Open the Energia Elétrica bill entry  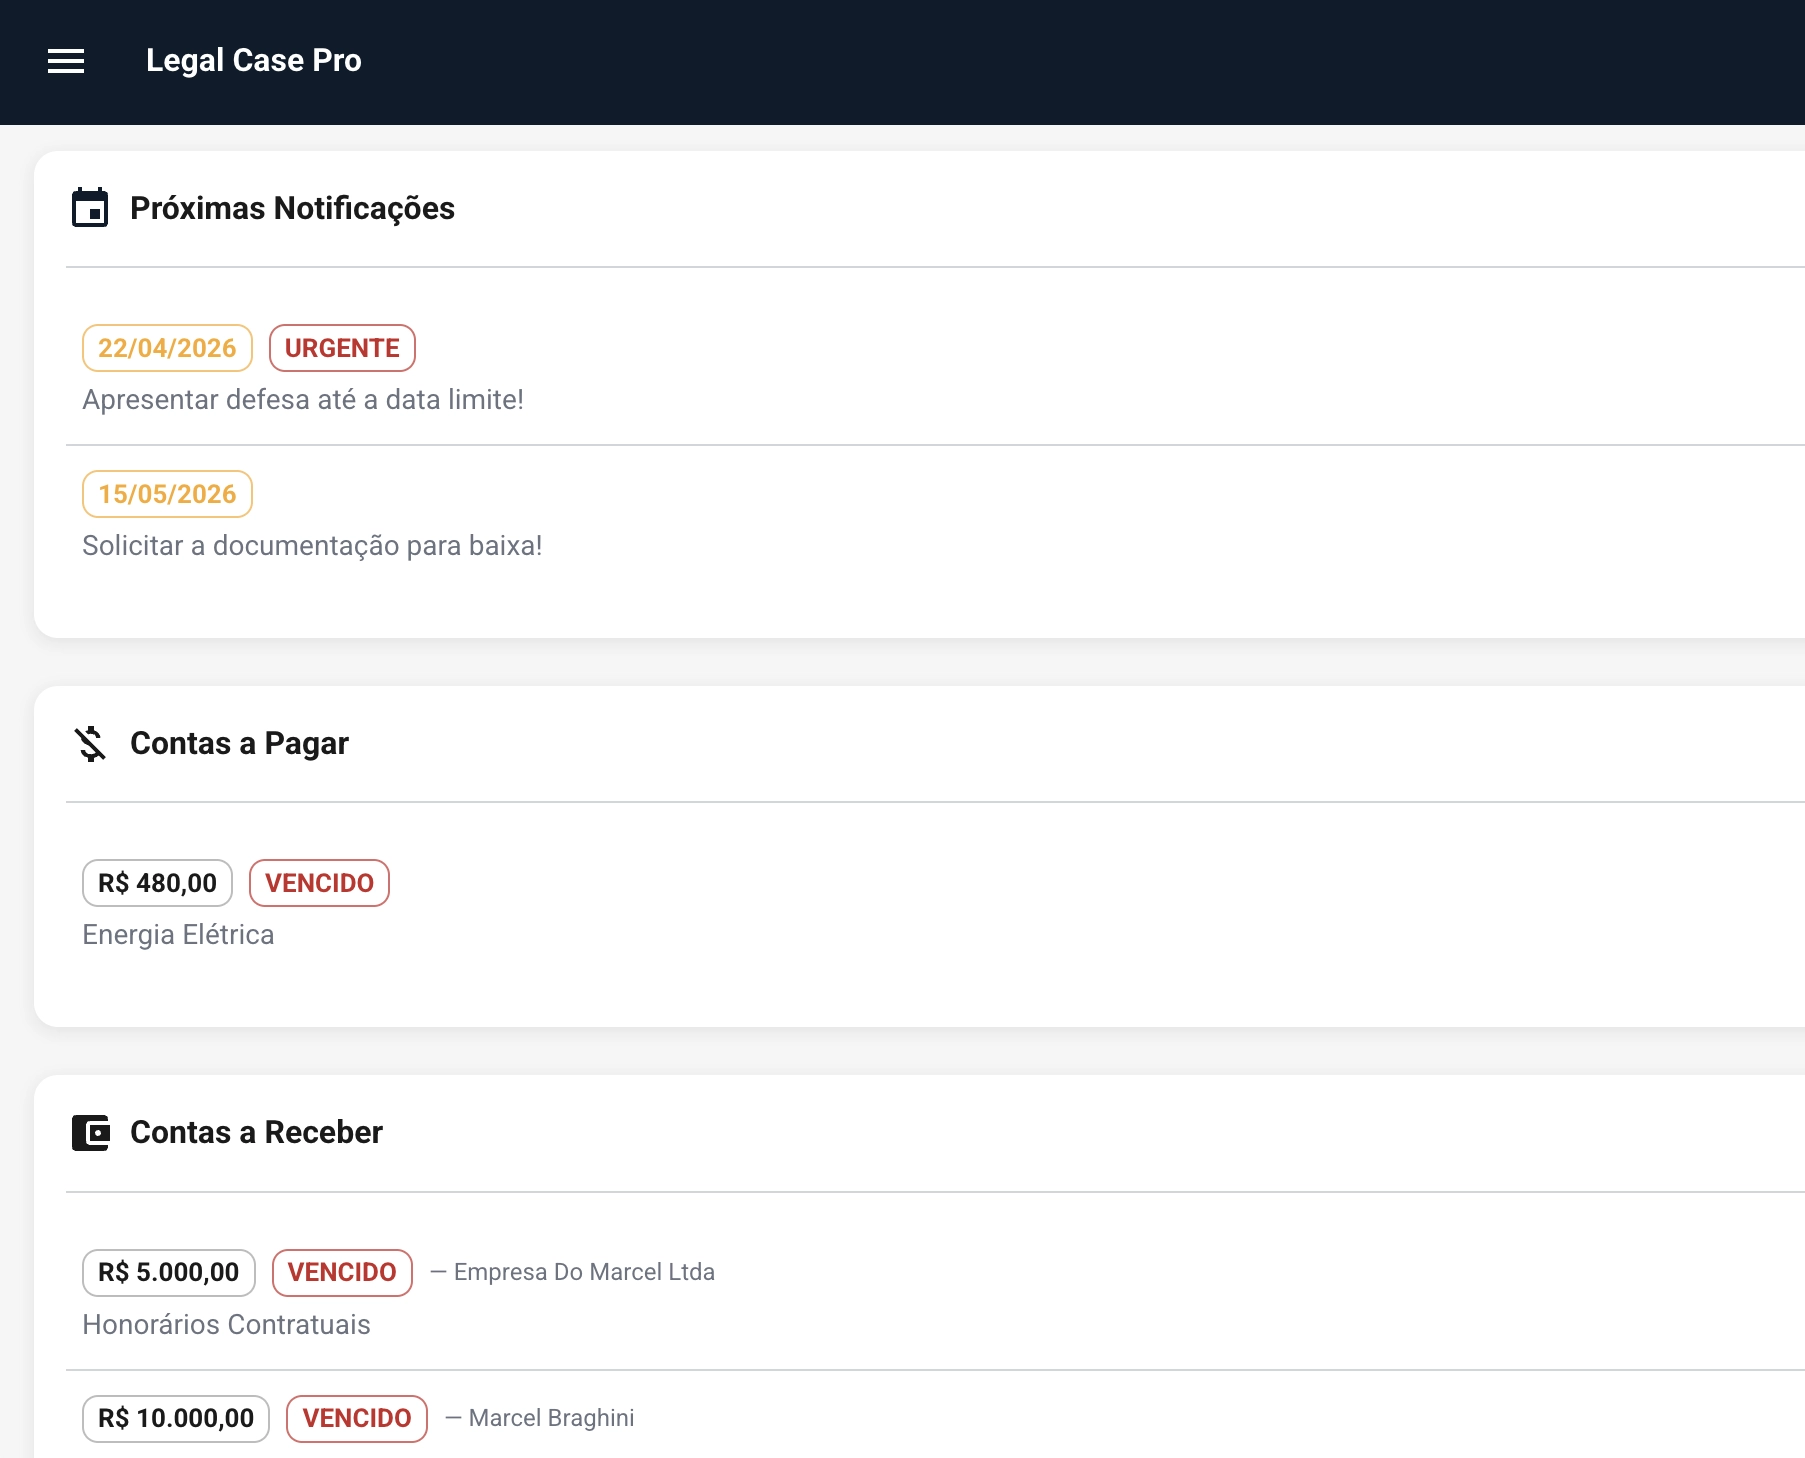(178, 935)
